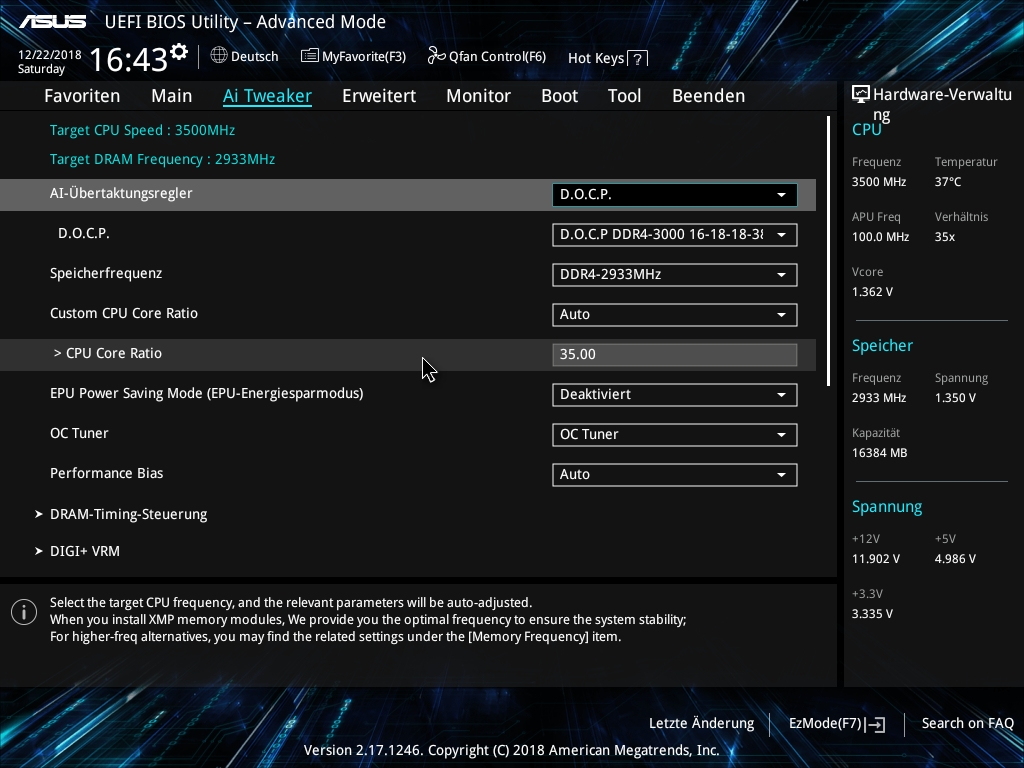Switch to the Erweitert tab
Image resolution: width=1024 pixels, height=768 pixels.
(x=379, y=96)
